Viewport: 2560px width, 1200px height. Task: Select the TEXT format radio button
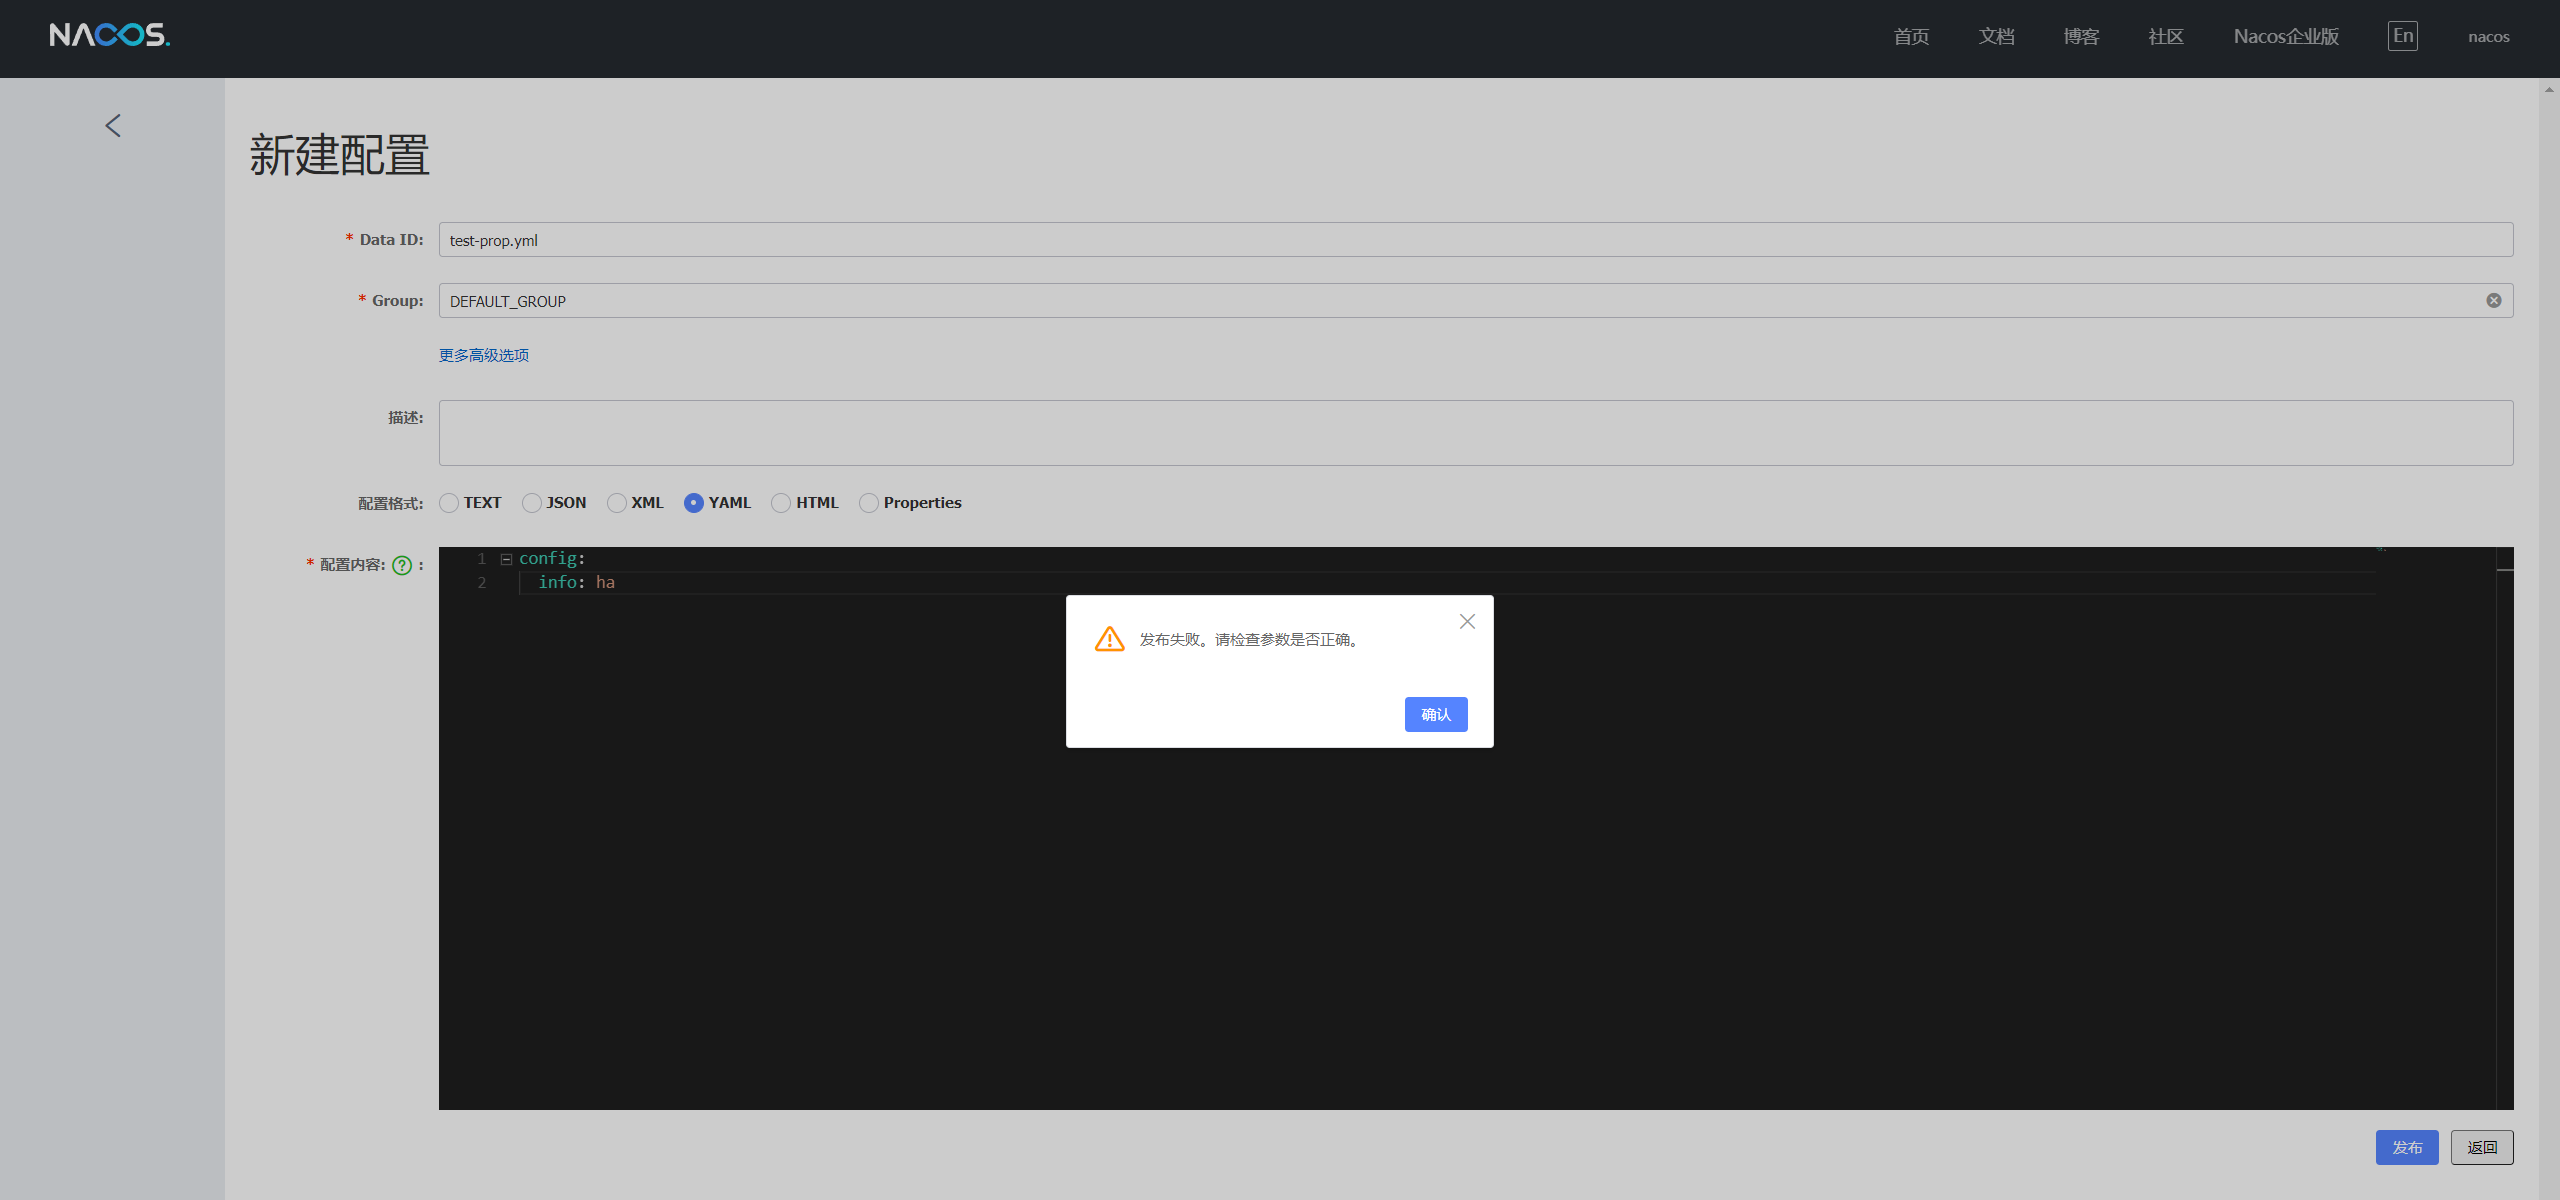[x=450, y=503]
